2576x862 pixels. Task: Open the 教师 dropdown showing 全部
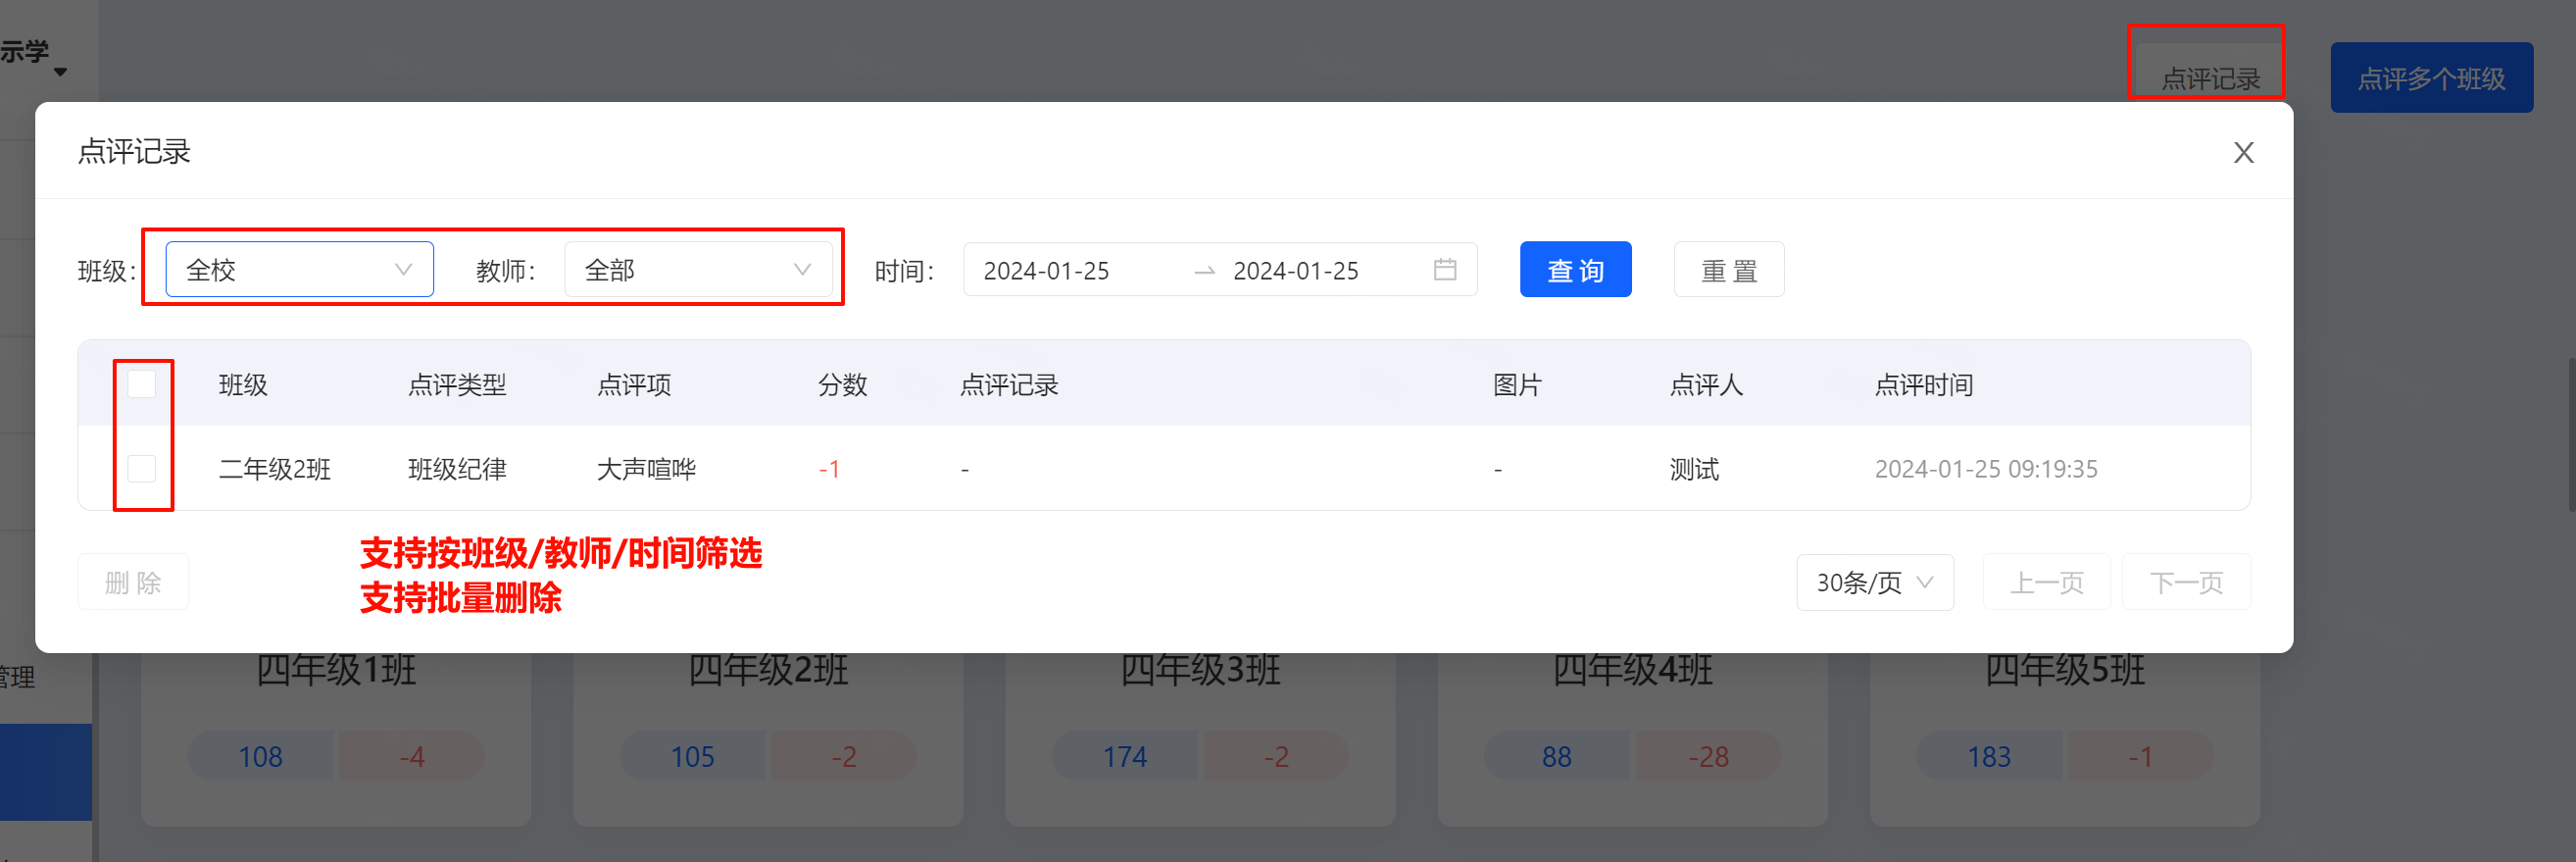pos(698,269)
